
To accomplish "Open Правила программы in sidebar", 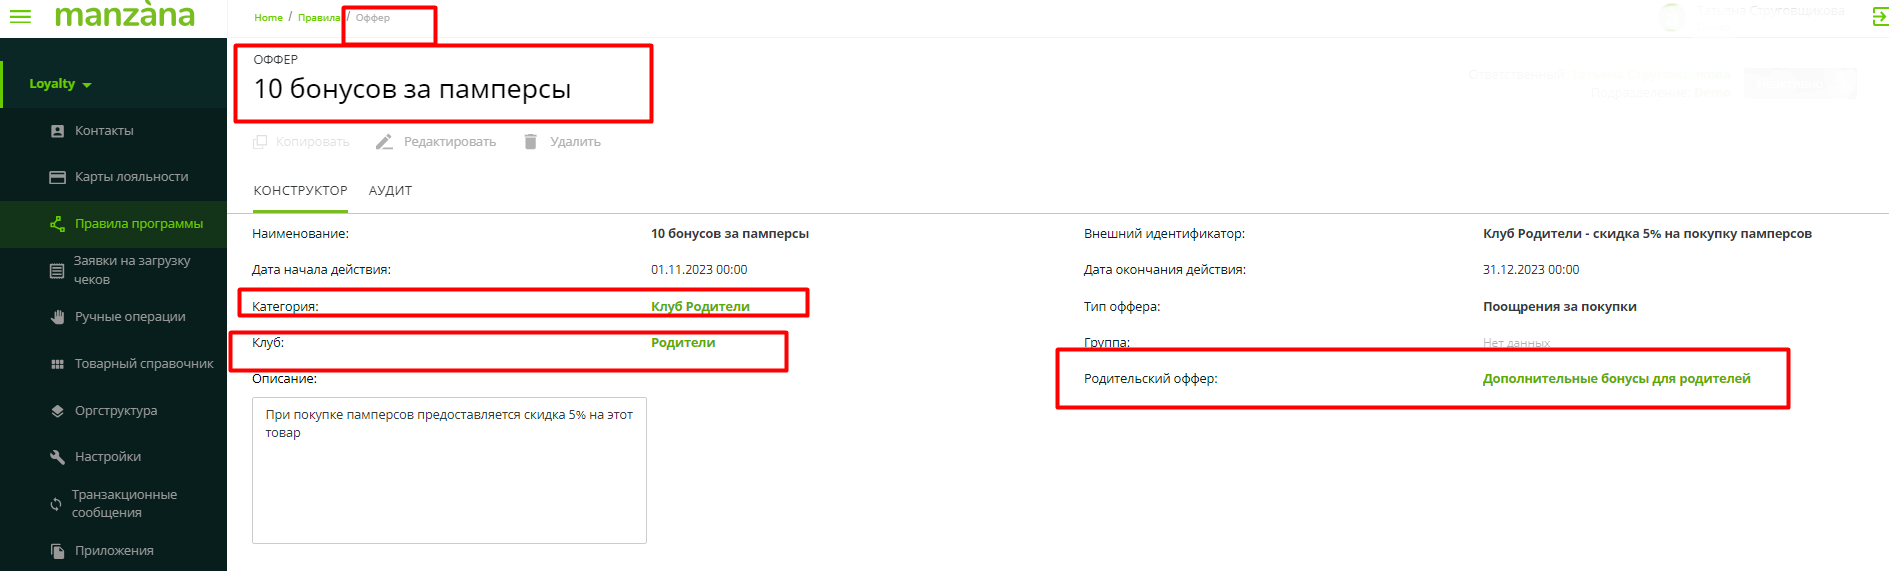I will (138, 224).
